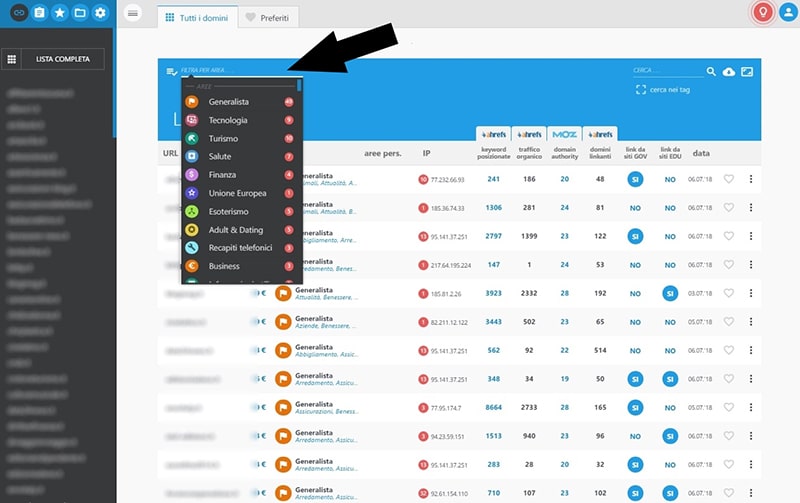Click the red lightbulb tips icon
This screenshot has height=503, width=800.
coord(763,13)
